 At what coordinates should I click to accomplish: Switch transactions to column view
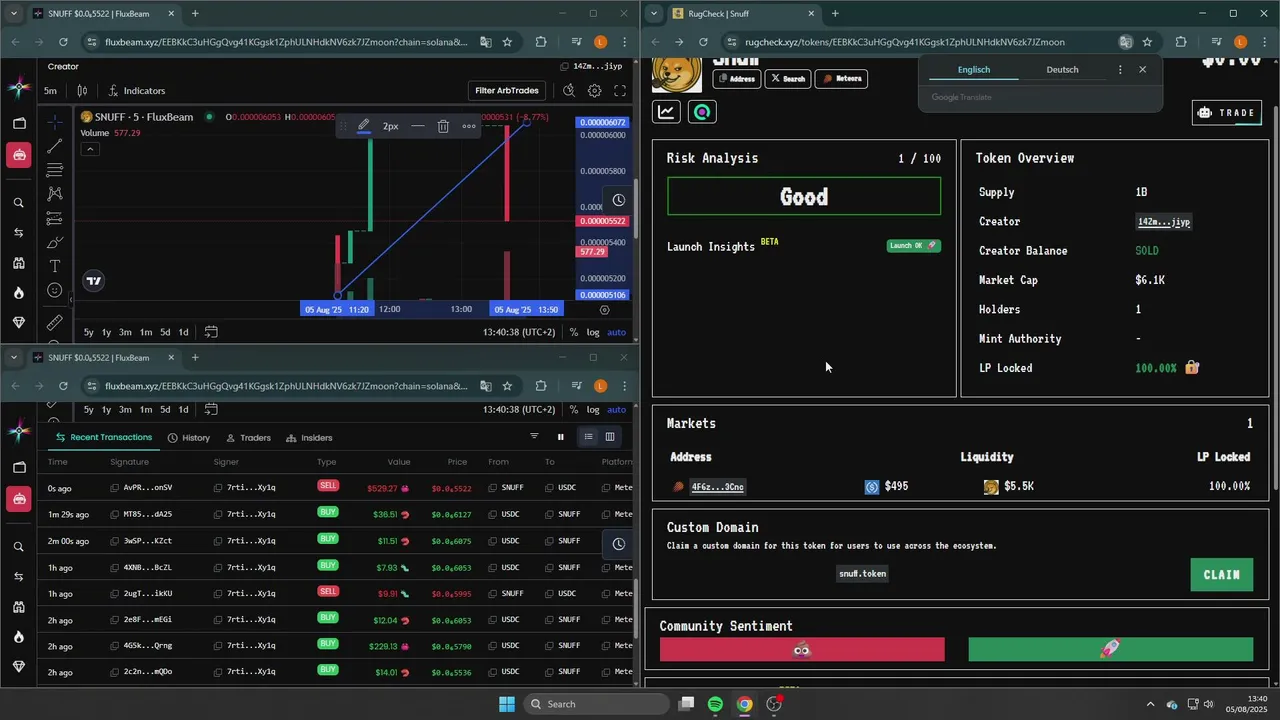click(x=610, y=437)
